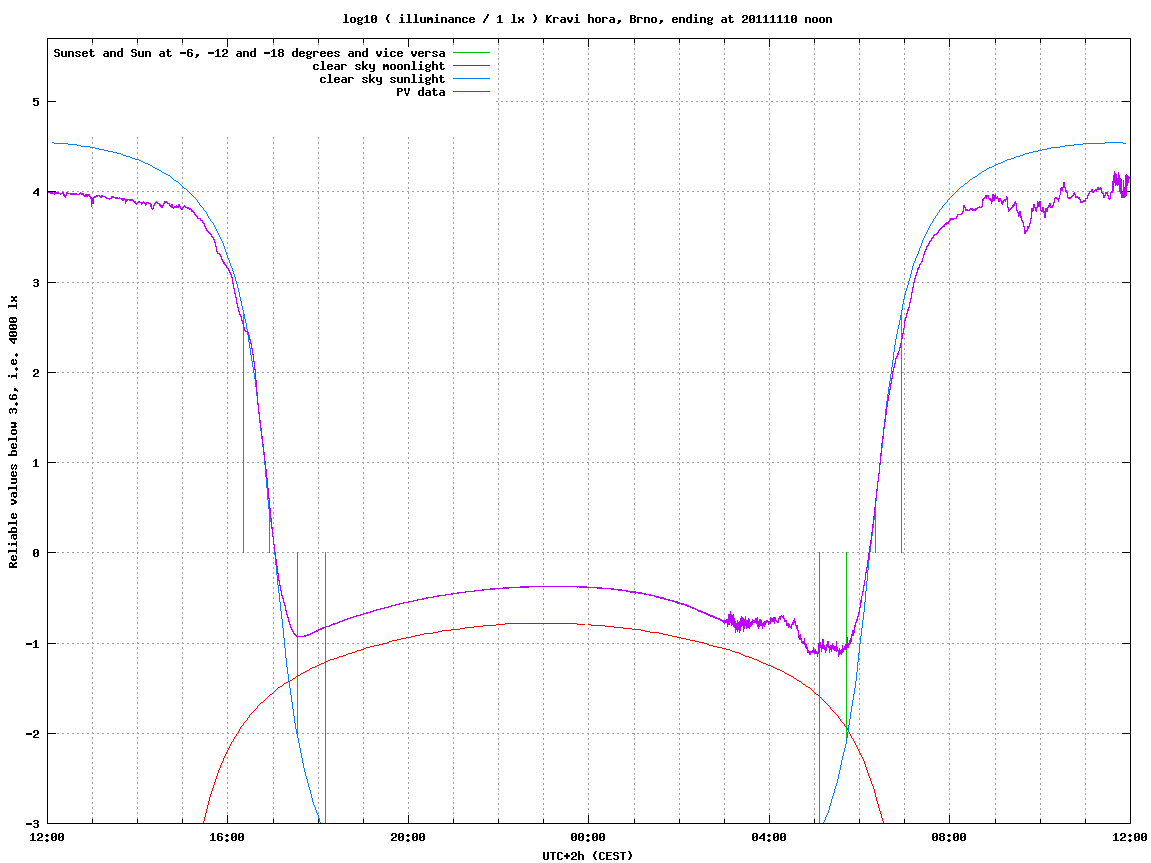Click x-axis tick label 20:00
This screenshot has width=1151, height=863.
click(408, 837)
